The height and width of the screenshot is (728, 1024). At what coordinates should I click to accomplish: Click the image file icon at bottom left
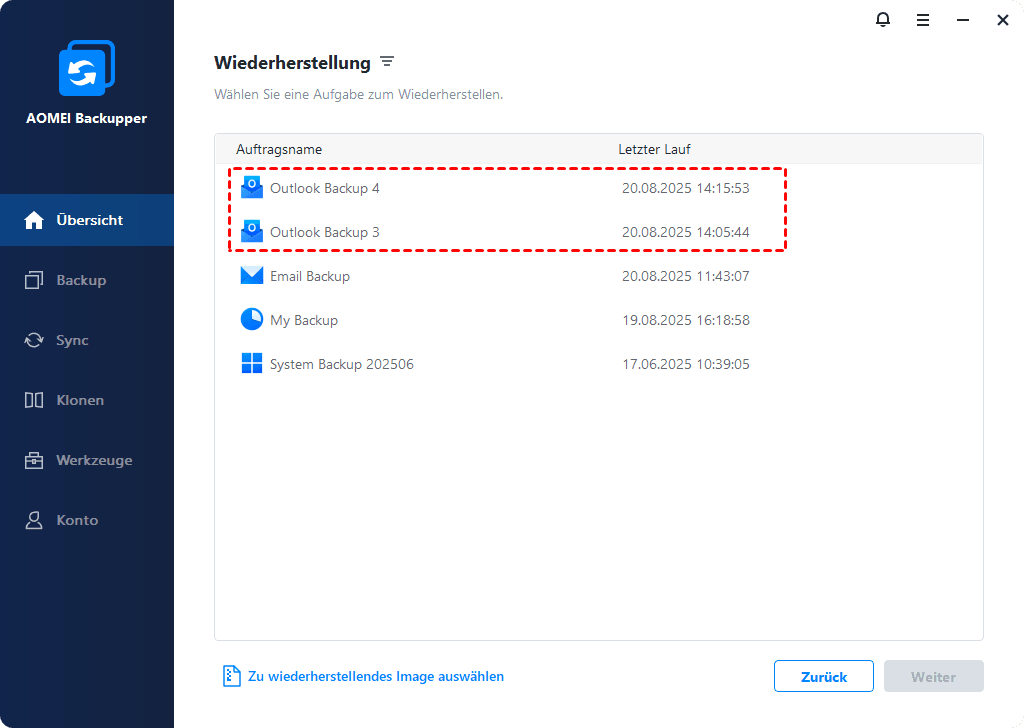click(231, 676)
